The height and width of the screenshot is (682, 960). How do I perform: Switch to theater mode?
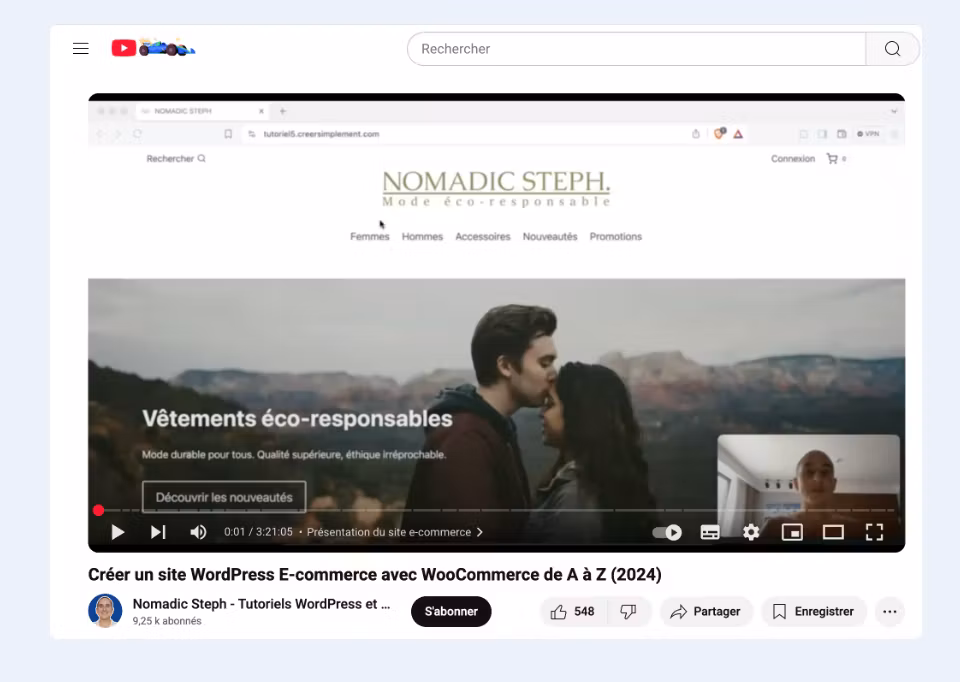[x=833, y=532]
